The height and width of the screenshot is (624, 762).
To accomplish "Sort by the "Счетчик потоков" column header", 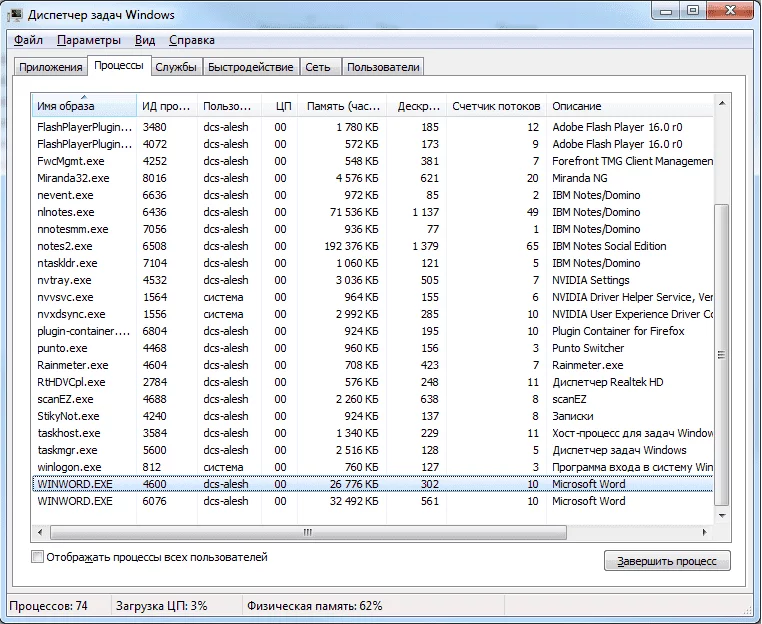I will (x=496, y=106).
